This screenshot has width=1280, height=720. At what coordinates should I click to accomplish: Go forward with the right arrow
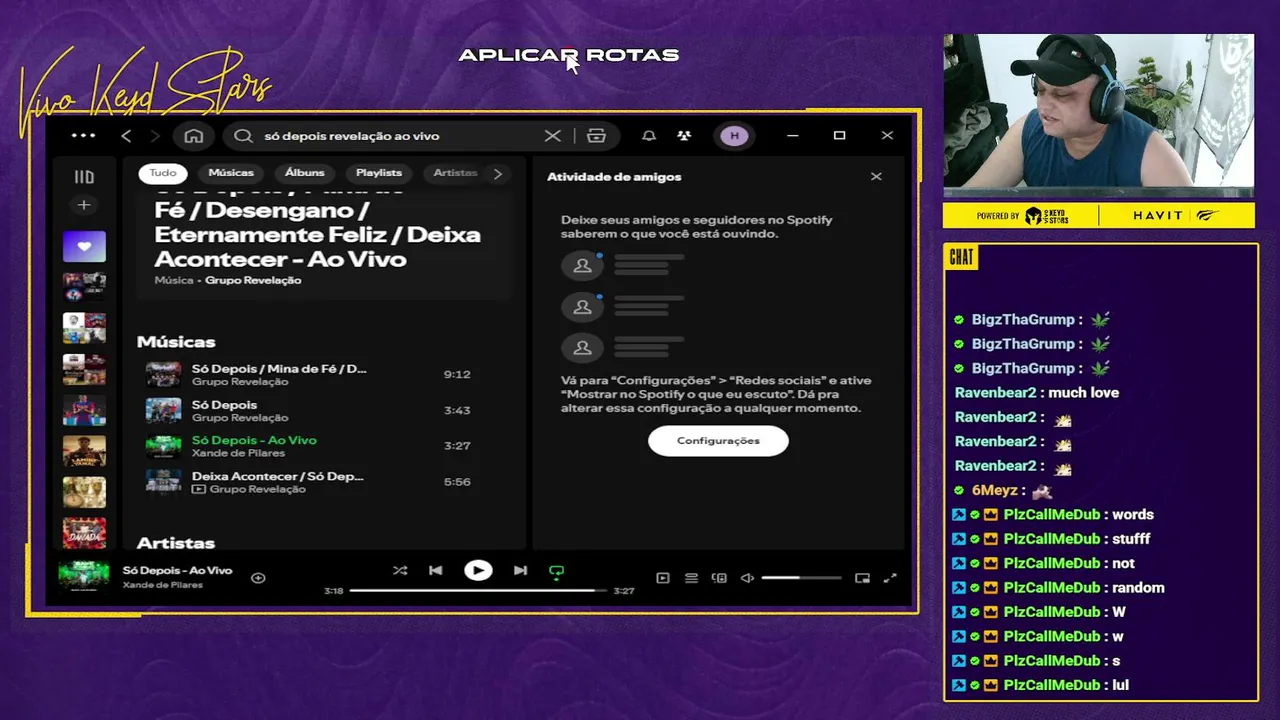click(154, 136)
